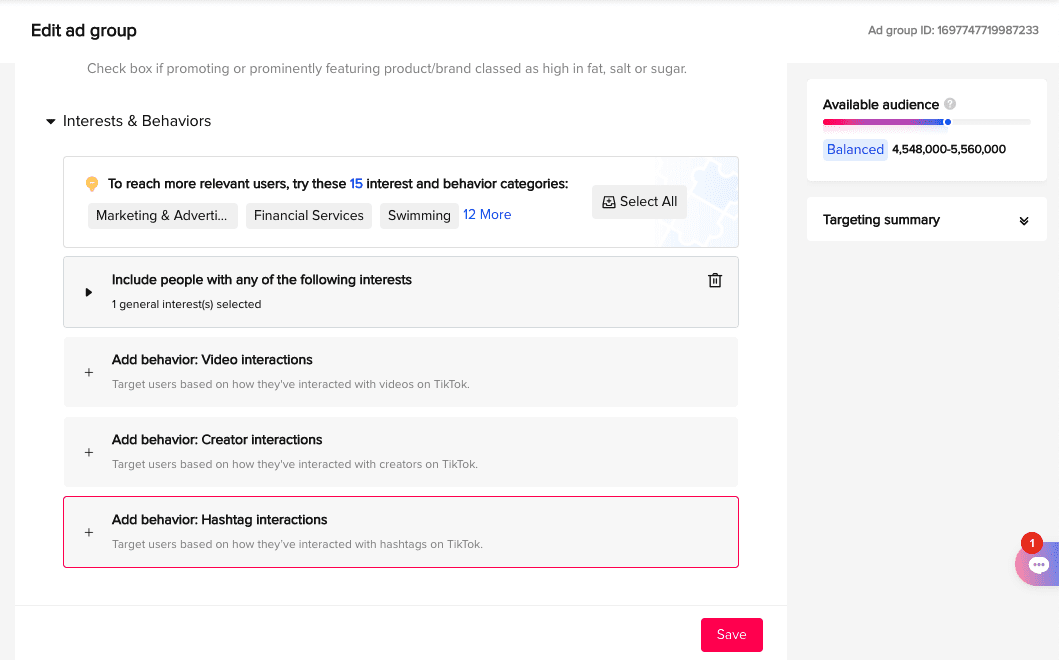This screenshot has height=660, width=1059.
Task: Show the 12 More interest categories
Action: [487, 214]
